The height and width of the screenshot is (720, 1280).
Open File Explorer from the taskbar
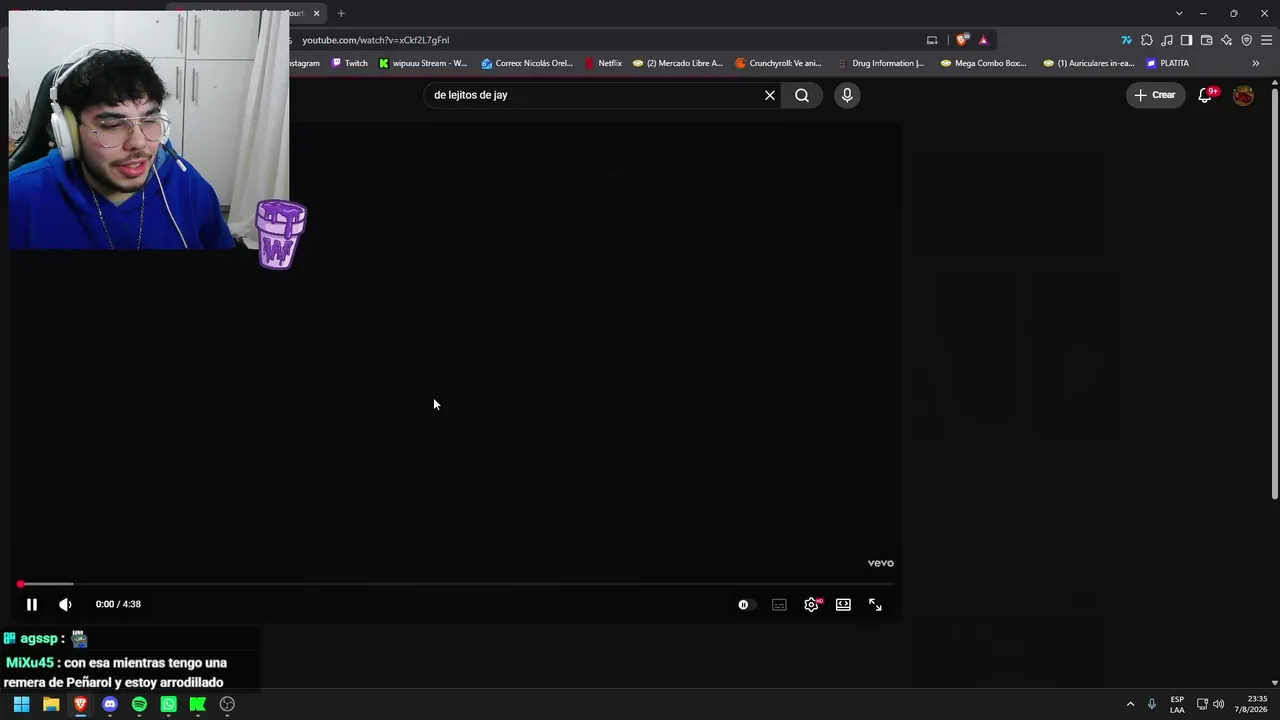[x=51, y=704]
